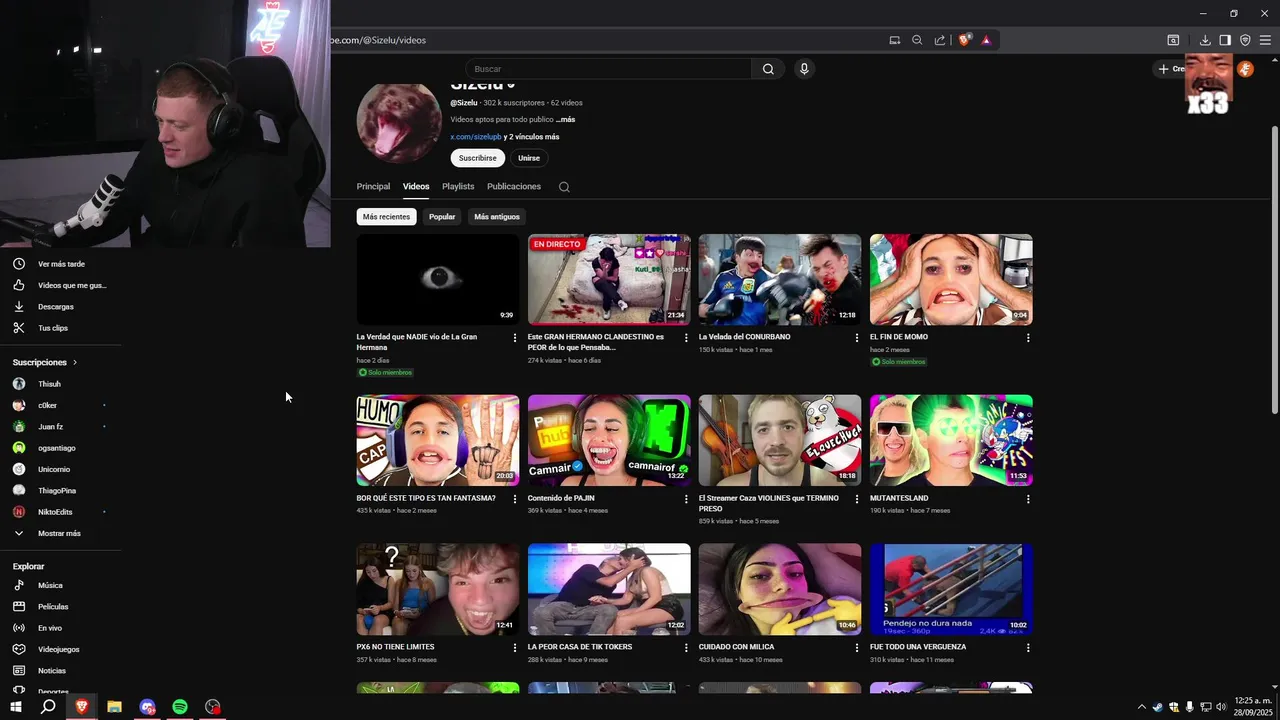This screenshot has height=720, width=1280.
Task: Open Discord from the taskbar
Action: point(147,707)
